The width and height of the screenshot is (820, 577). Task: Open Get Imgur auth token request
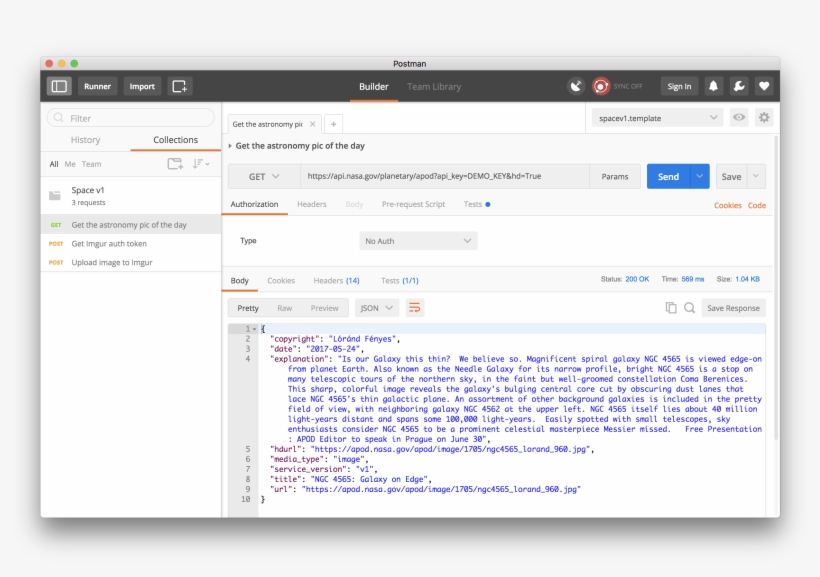click(x=131, y=244)
